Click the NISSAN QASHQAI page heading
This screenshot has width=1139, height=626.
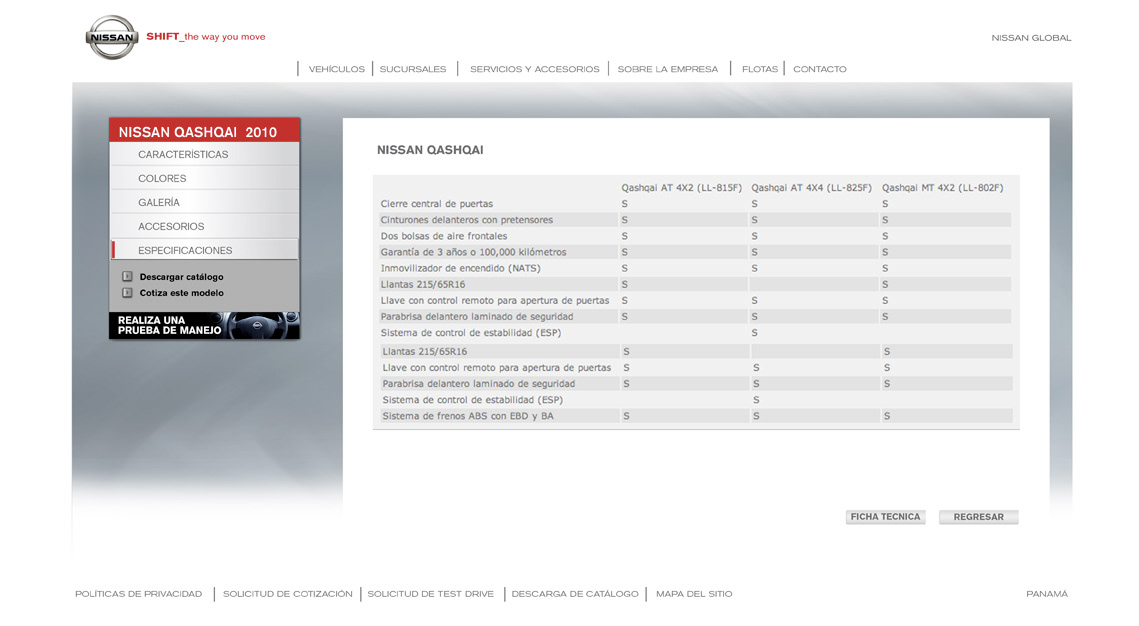click(430, 150)
